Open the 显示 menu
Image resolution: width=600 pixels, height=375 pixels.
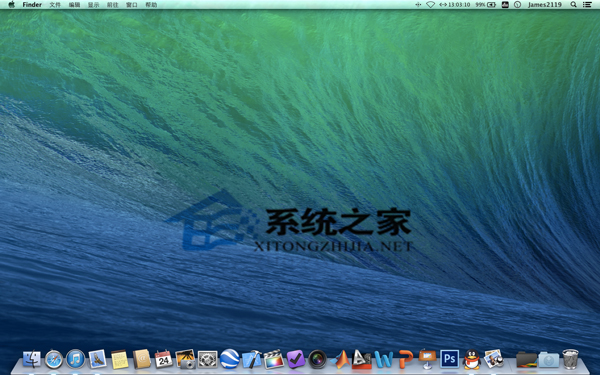pos(93,5)
